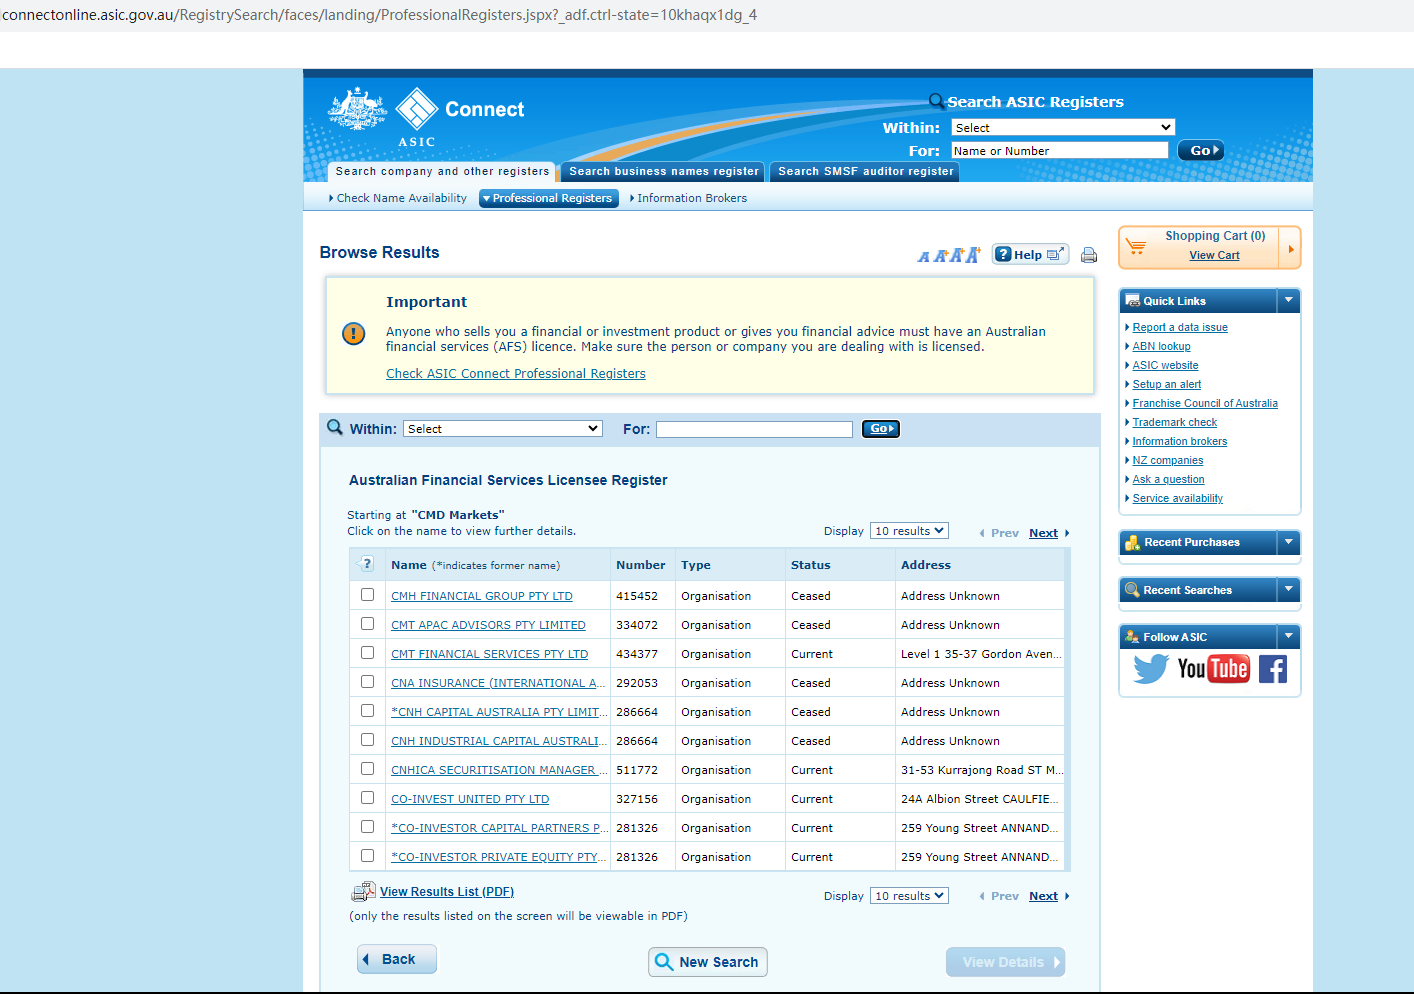Viewport: 1414px width, 994px height.
Task: Click the Back button
Action: pyautogui.click(x=397, y=959)
